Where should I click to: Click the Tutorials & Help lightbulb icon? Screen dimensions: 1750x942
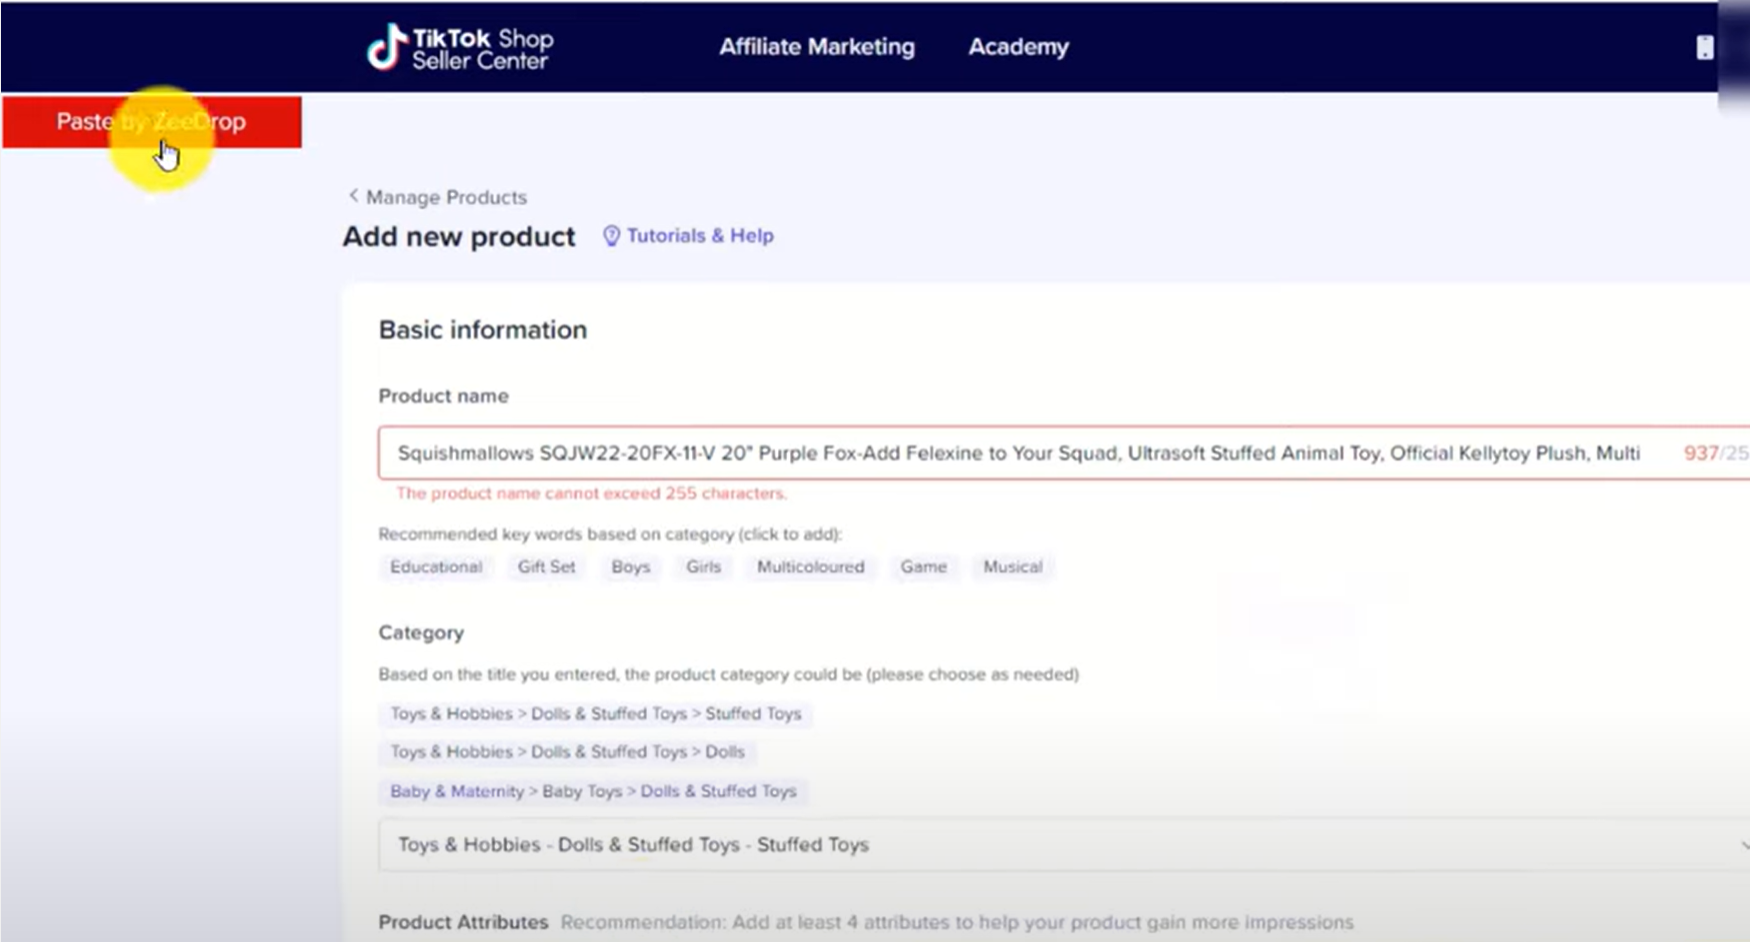click(x=611, y=236)
